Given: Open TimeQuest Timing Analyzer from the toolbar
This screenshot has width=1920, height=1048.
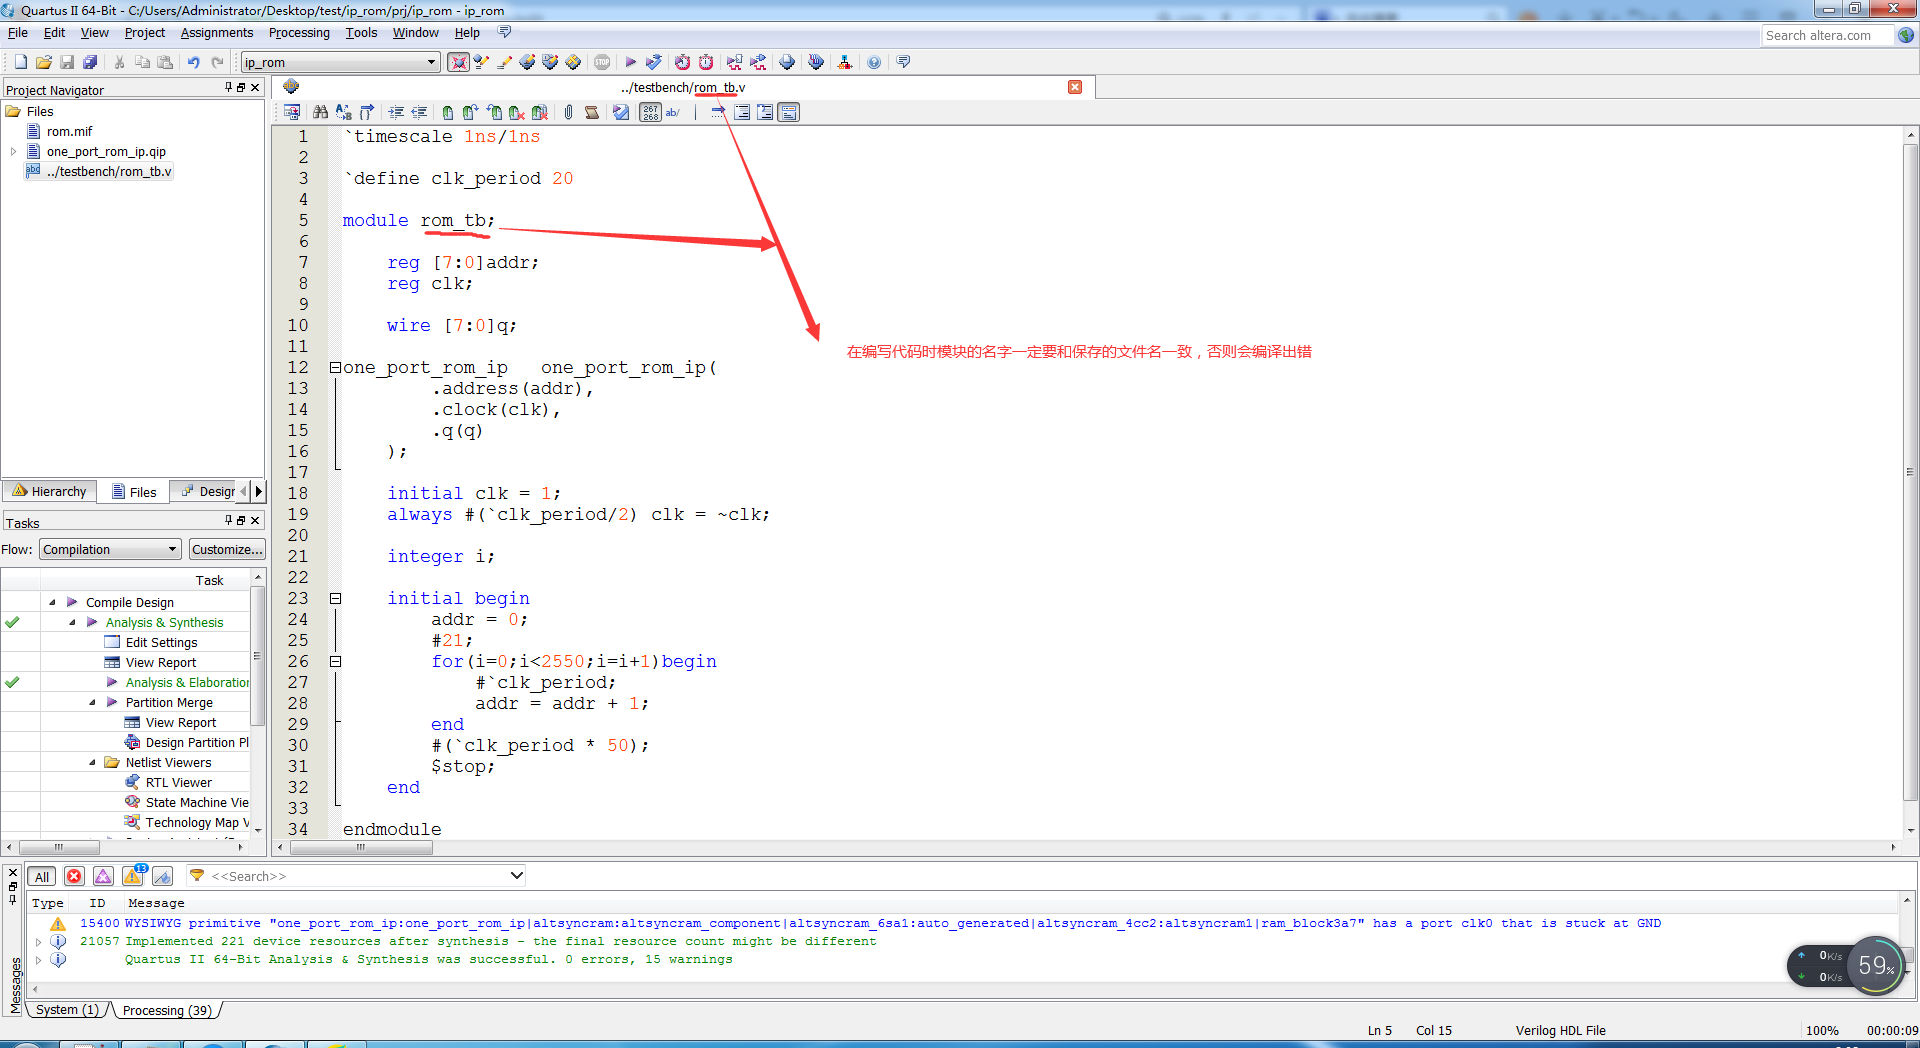Looking at the screenshot, I should click(706, 62).
